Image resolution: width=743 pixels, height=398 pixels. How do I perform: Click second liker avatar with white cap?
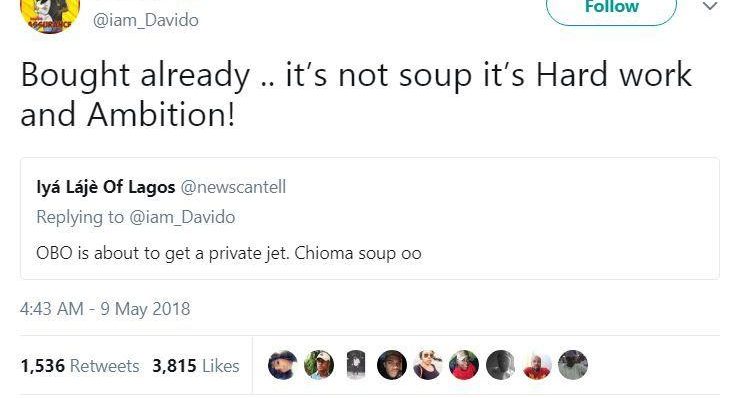(x=319, y=365)
